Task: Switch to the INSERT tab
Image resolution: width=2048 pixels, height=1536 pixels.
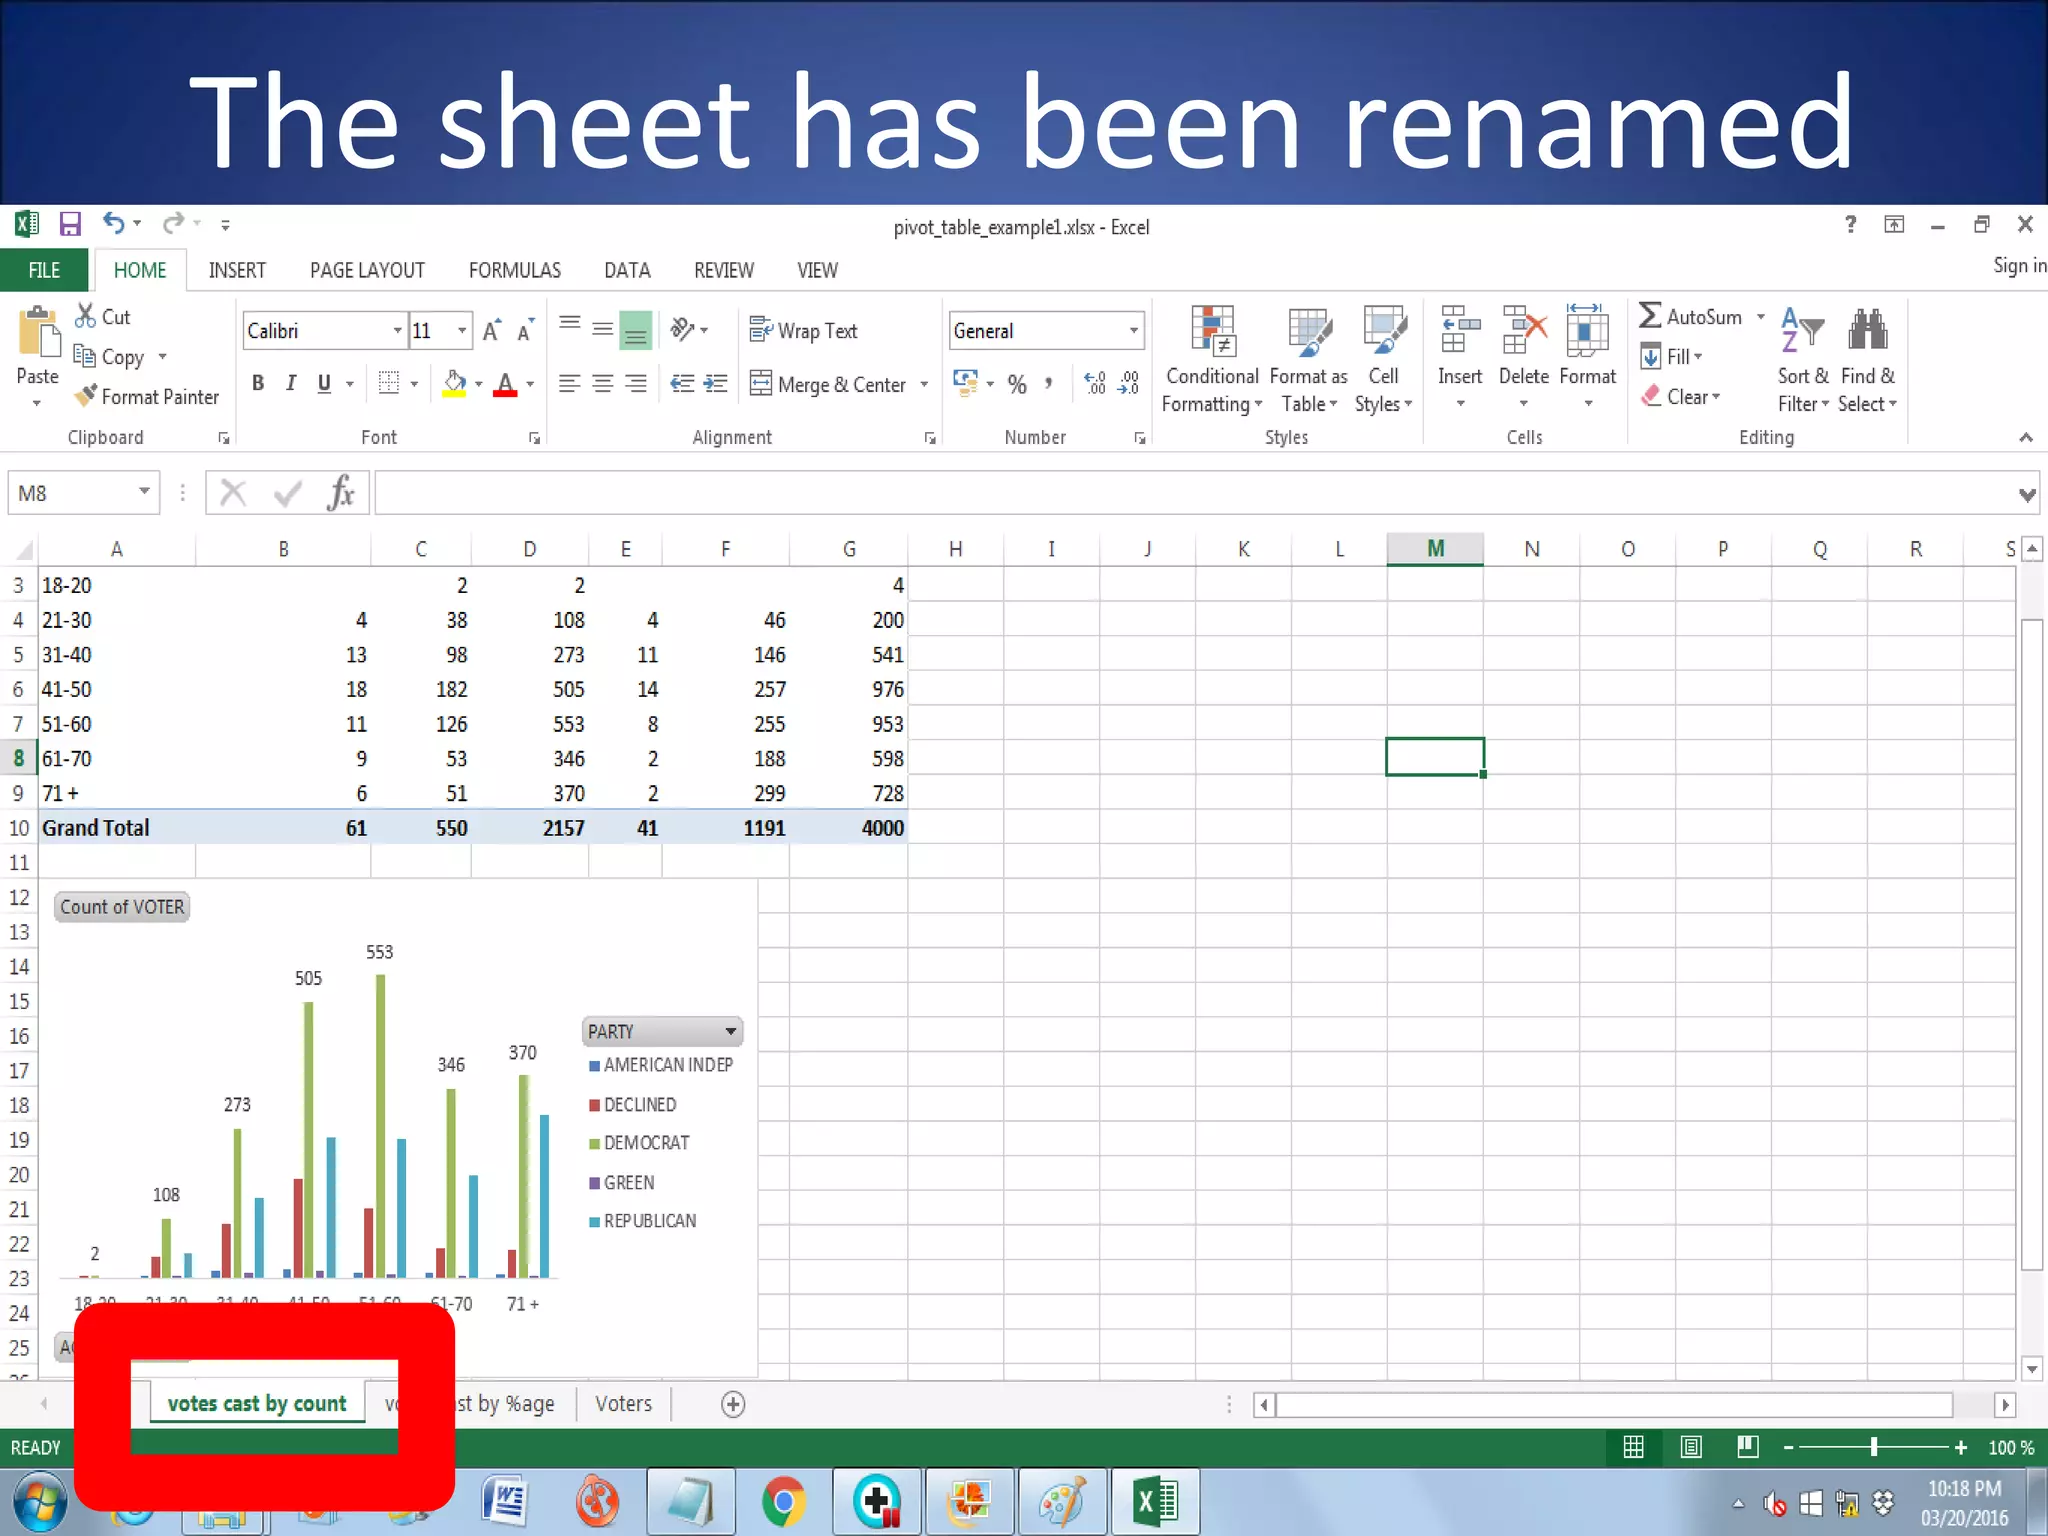Action: (237, 270)
